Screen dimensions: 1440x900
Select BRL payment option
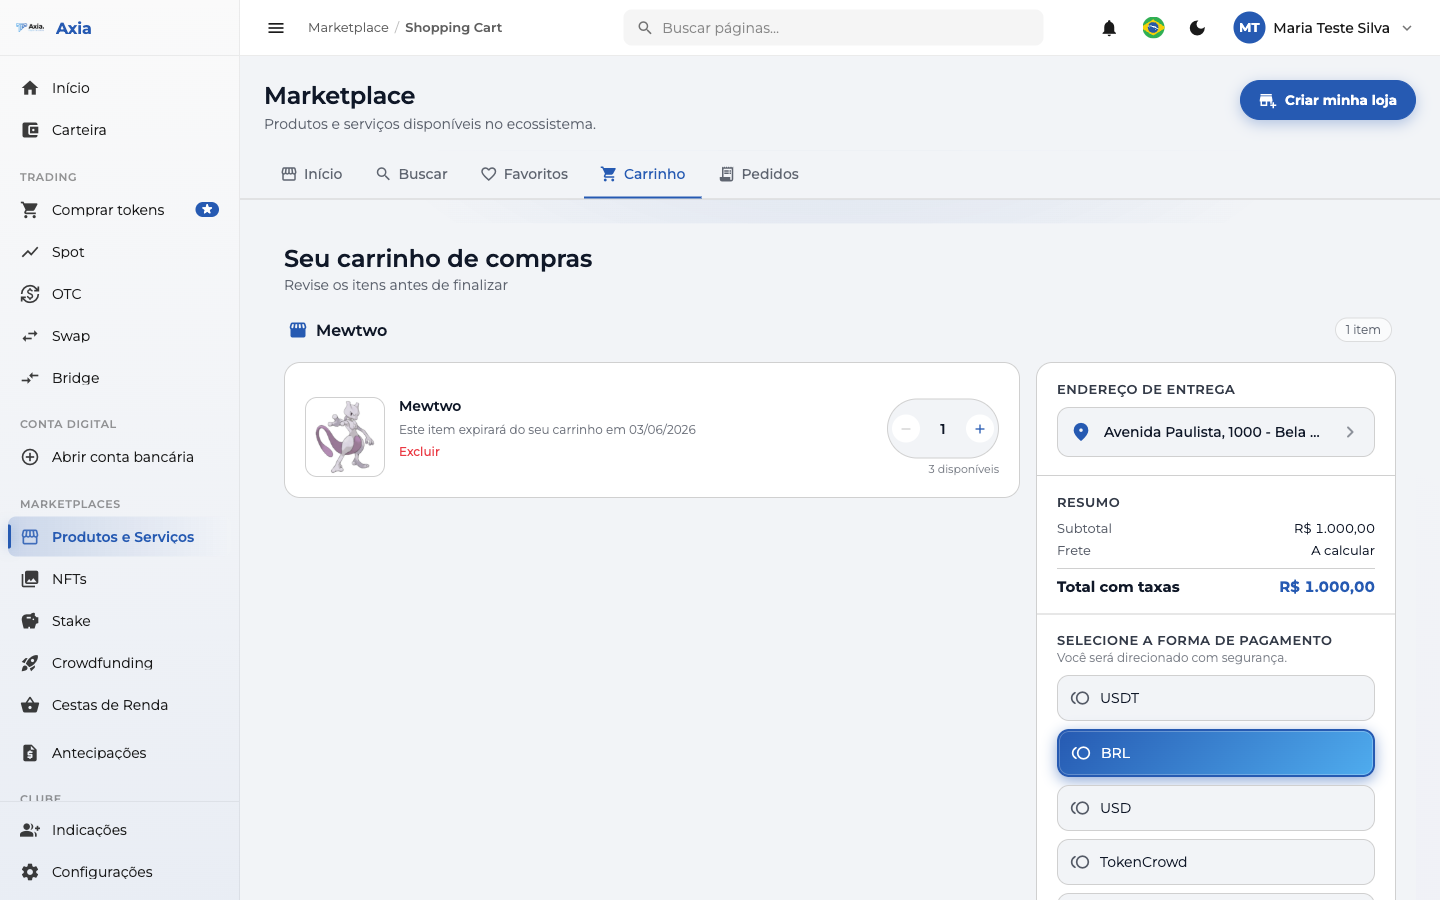coord(1216,753)
